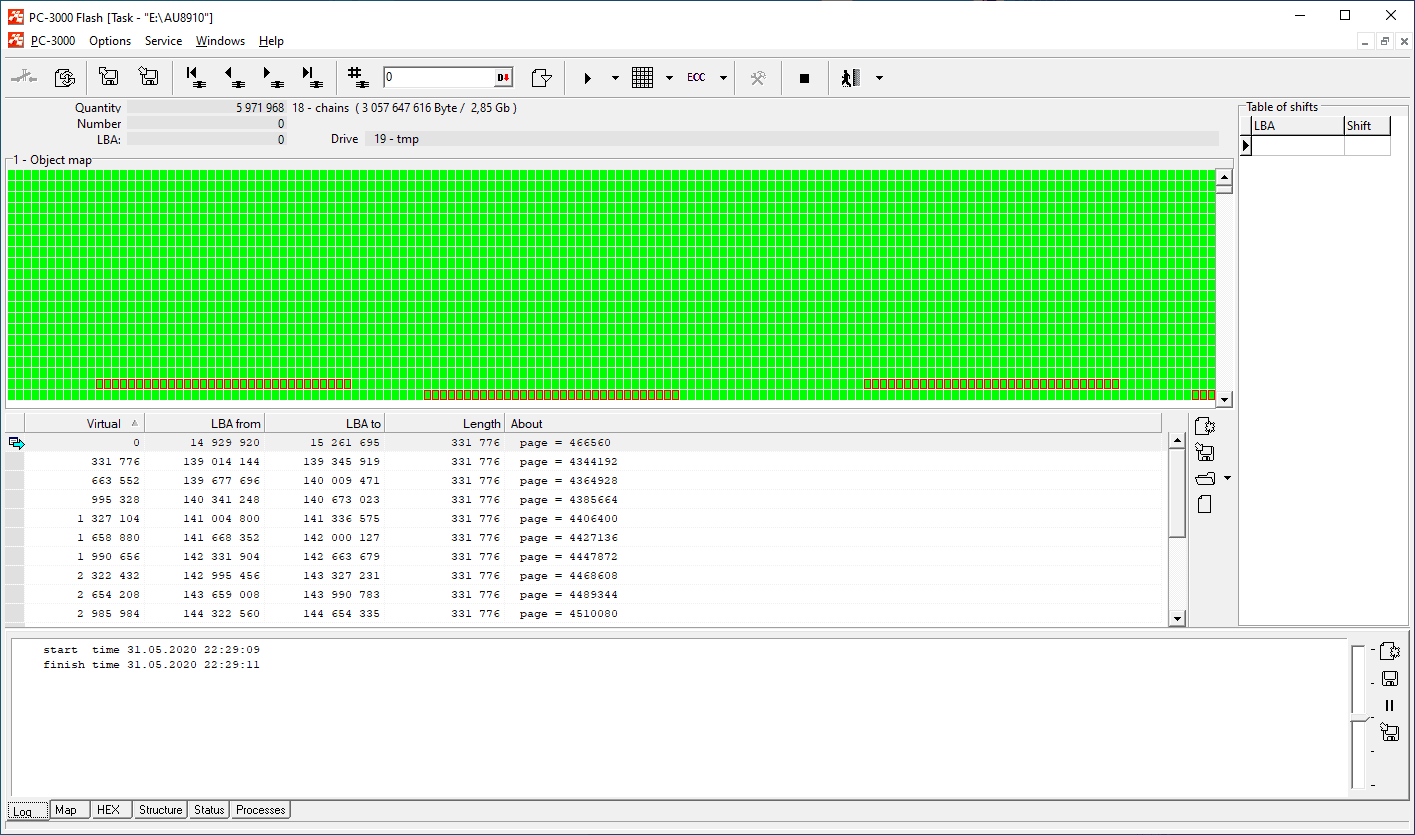Click the LBA header in Table of shifts
Viewport: 1415px width, 835px height.
coord(1298,126)
